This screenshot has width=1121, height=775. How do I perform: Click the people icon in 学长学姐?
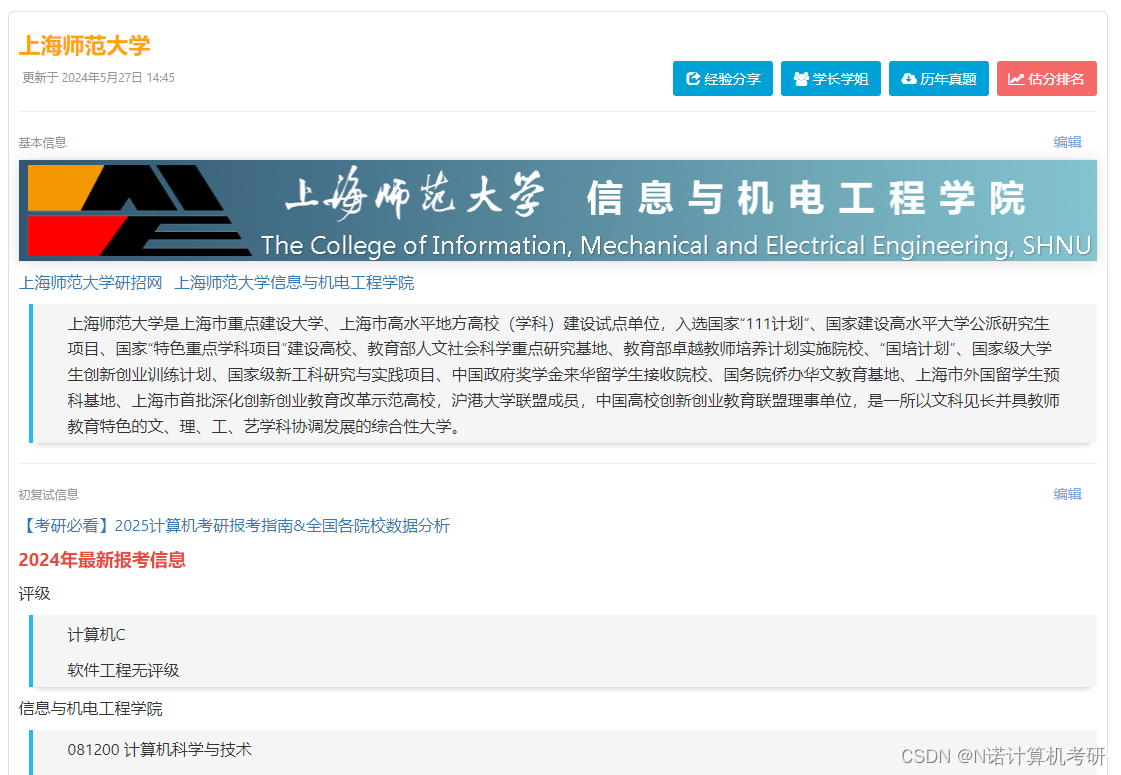tap(801, 79)
